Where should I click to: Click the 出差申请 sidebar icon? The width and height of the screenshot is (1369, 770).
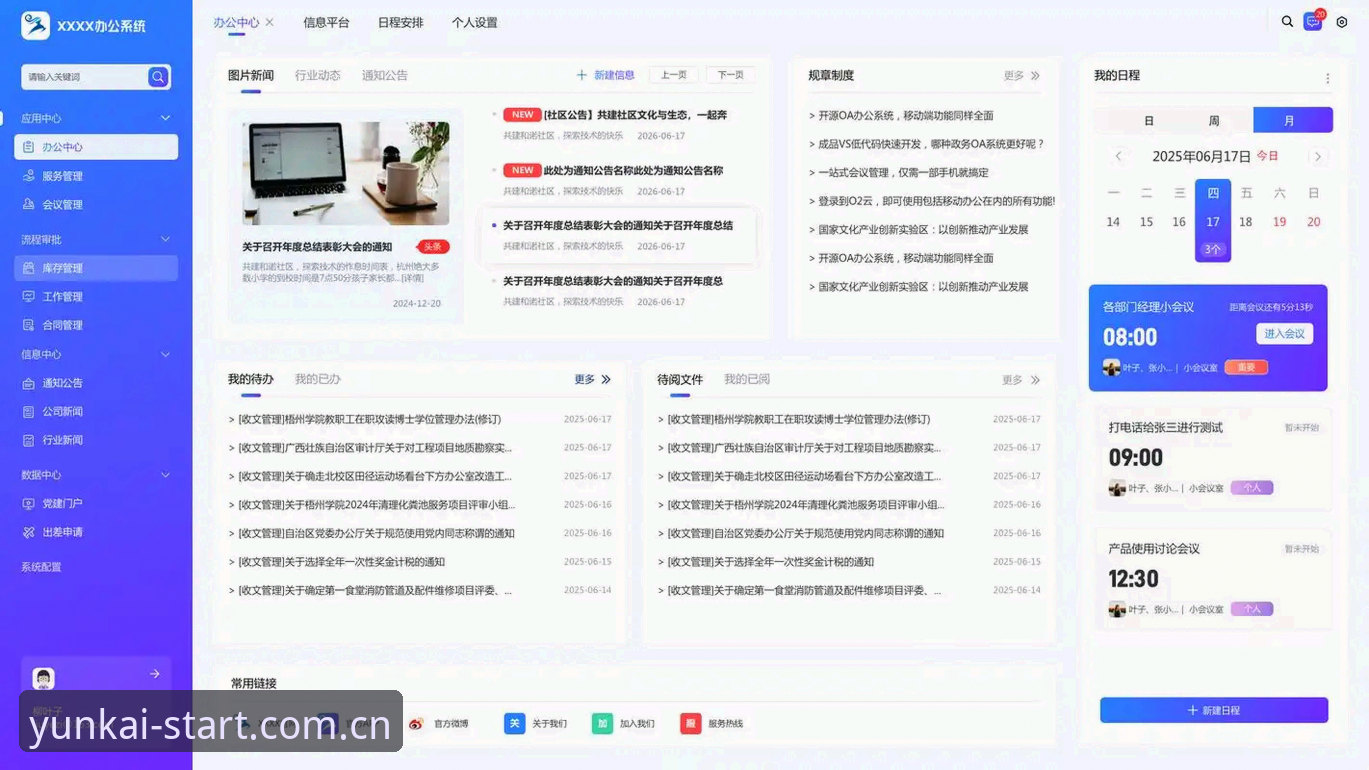point(29,532)
